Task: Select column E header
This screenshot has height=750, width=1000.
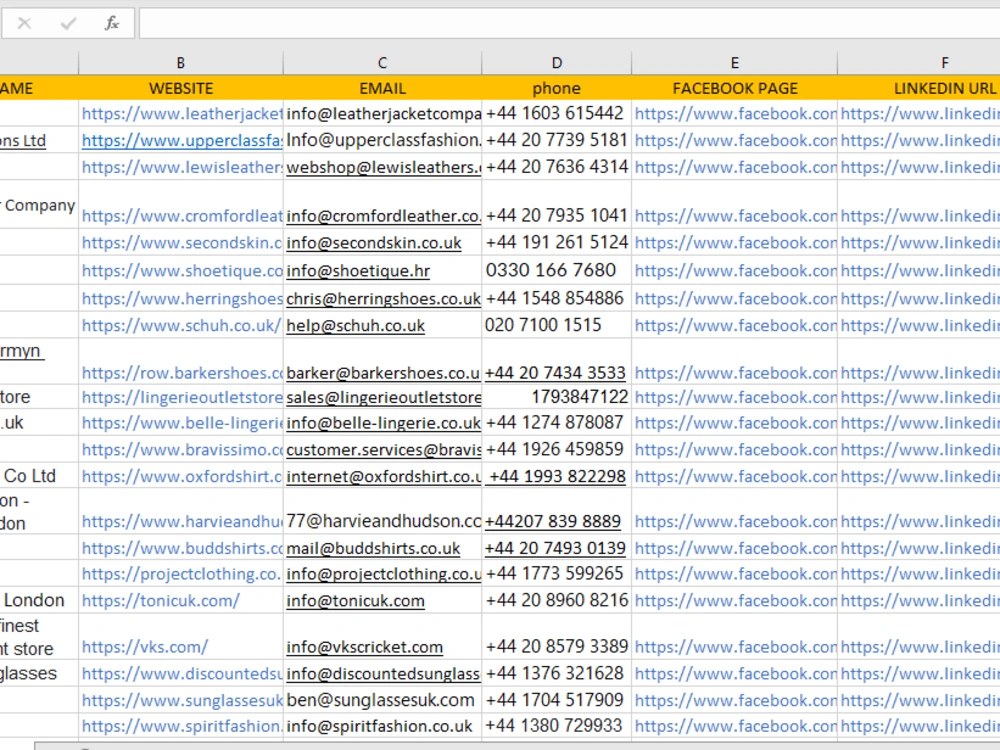Action: point(735,63)
